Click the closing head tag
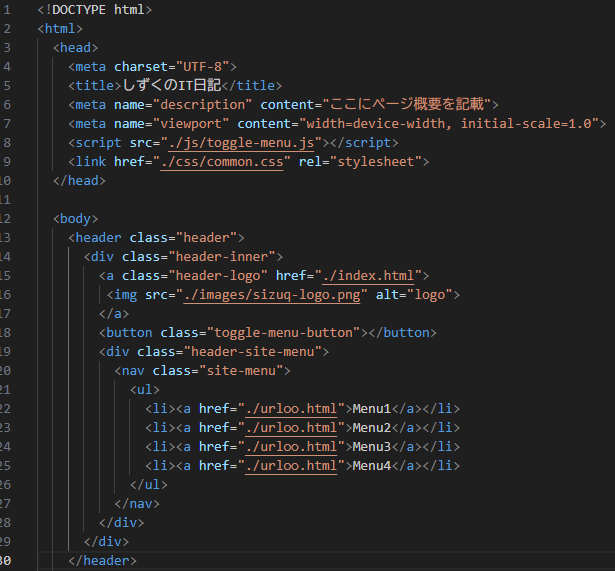The image size is (615, 571). [x=79, y=181]
